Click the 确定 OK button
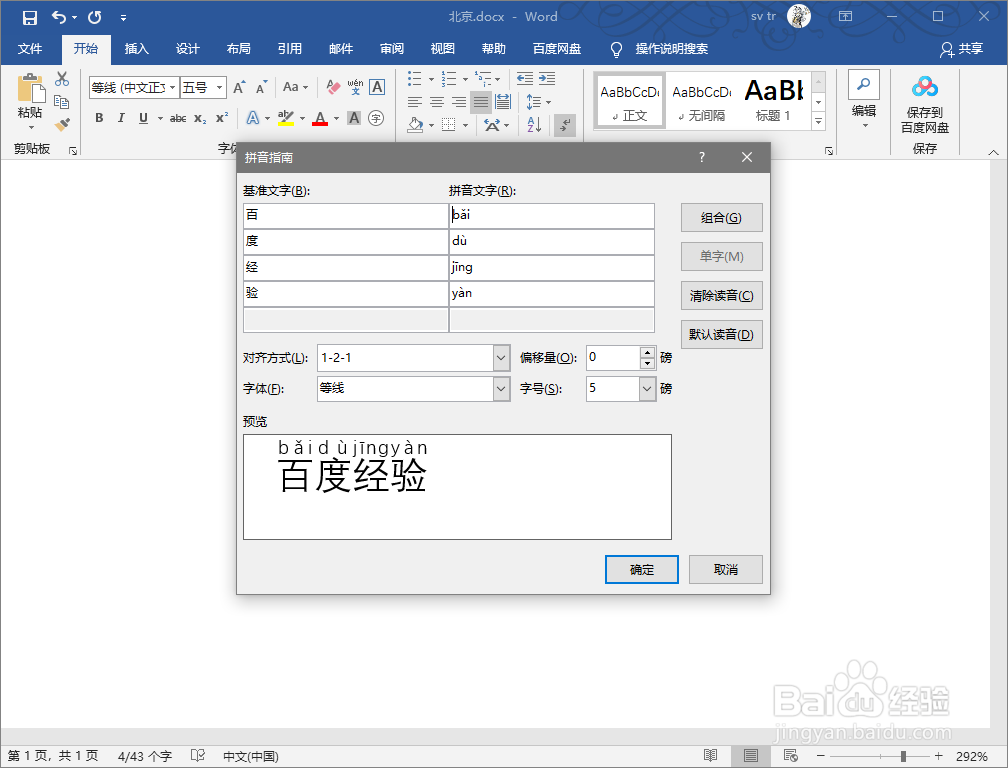The height and width of the screenshot is (768, 1008). tap(642, 569)
